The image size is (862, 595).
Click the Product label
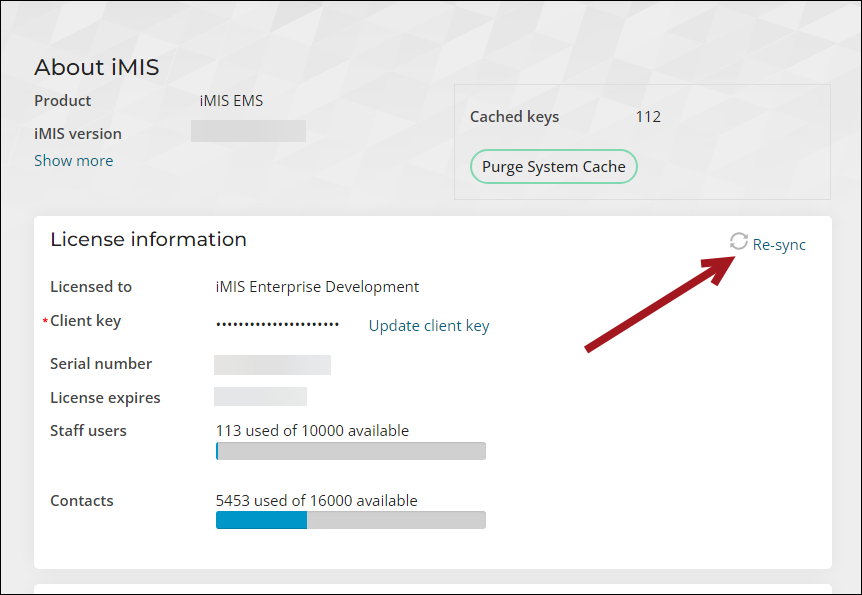click(x=63, y=101)
